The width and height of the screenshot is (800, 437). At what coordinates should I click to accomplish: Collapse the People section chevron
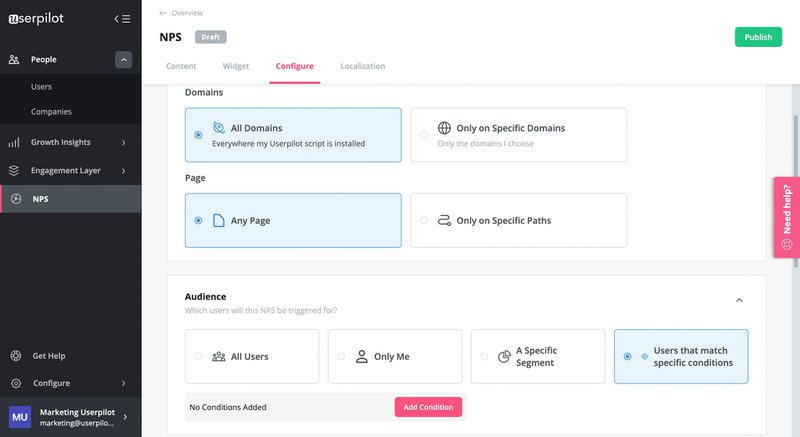[x=124, y=60]
